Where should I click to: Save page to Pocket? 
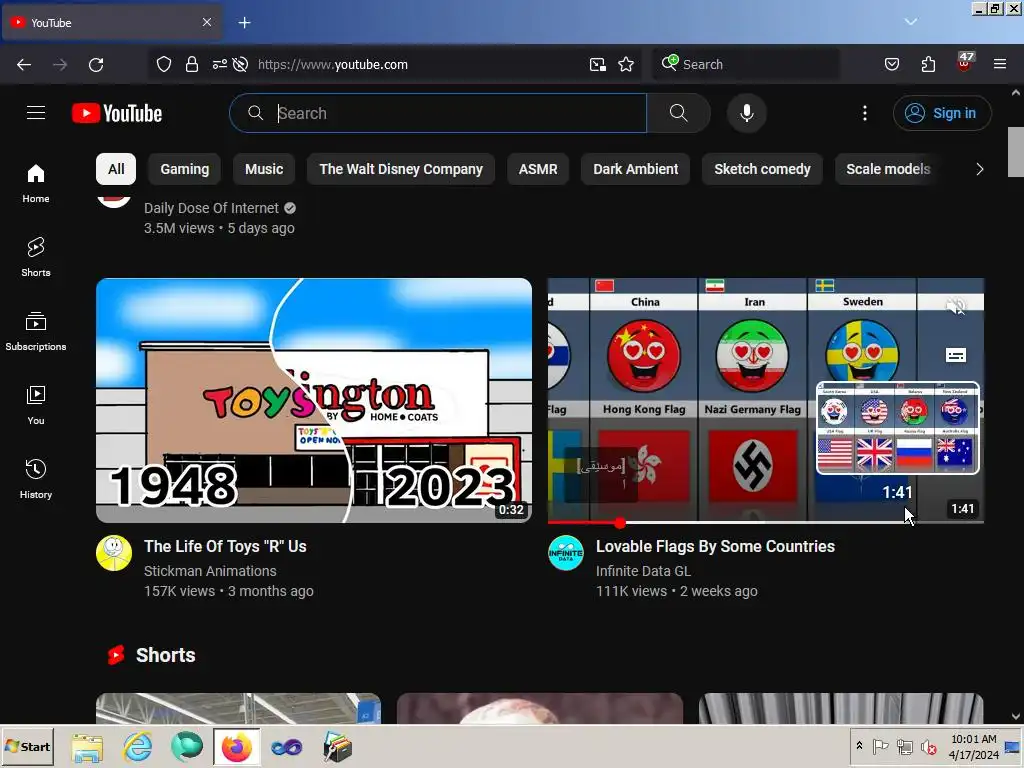[x=891, y=64]
